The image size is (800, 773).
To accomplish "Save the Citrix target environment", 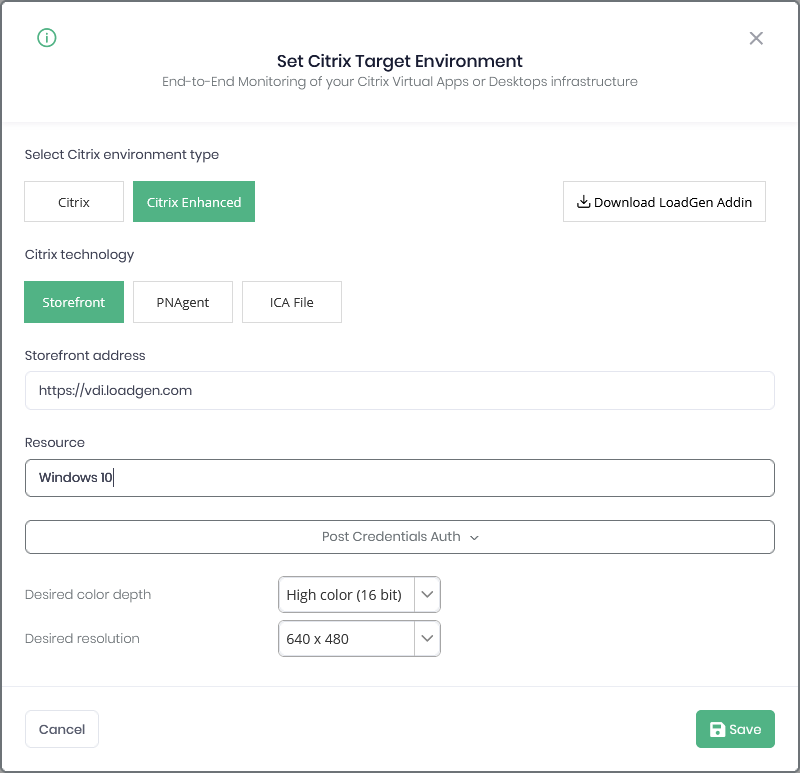I will (735, 729).
